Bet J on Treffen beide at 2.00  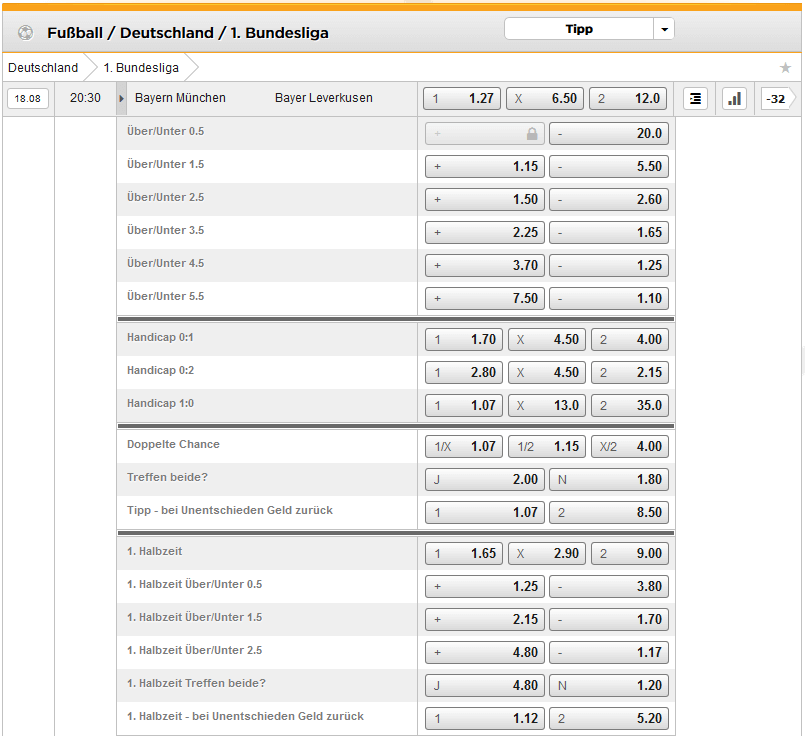click(x=485, y=479)
